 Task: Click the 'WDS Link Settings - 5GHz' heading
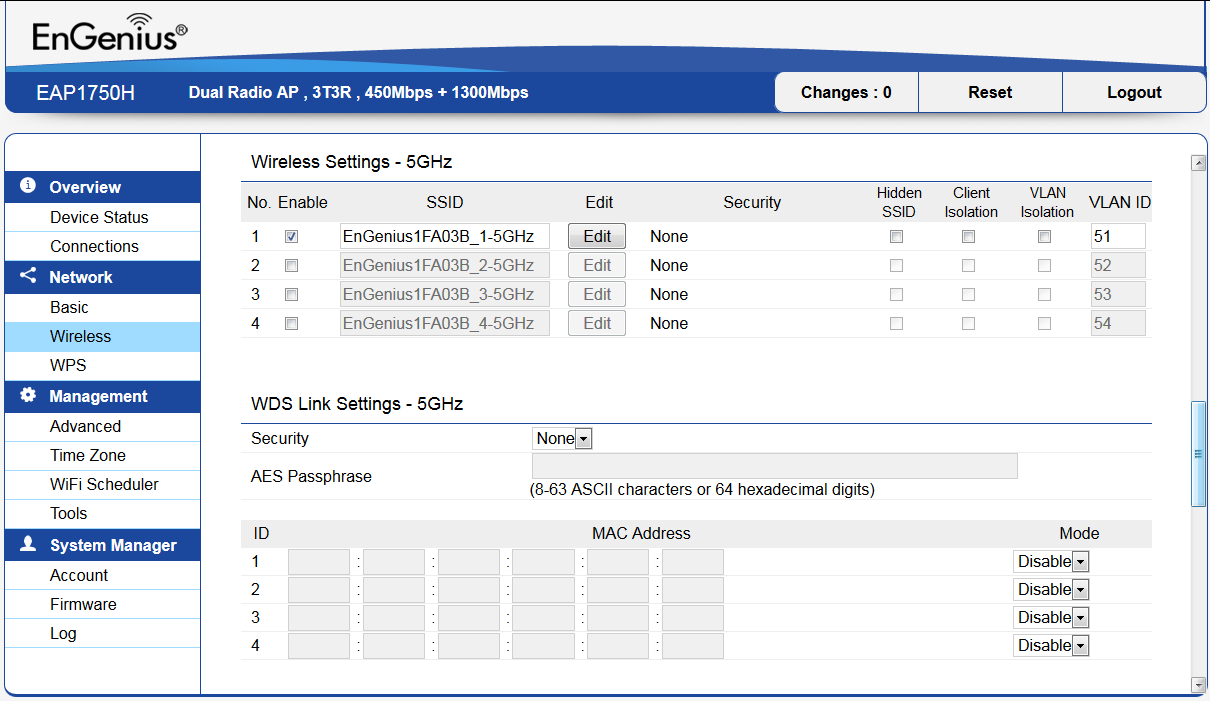coord(357,405)
